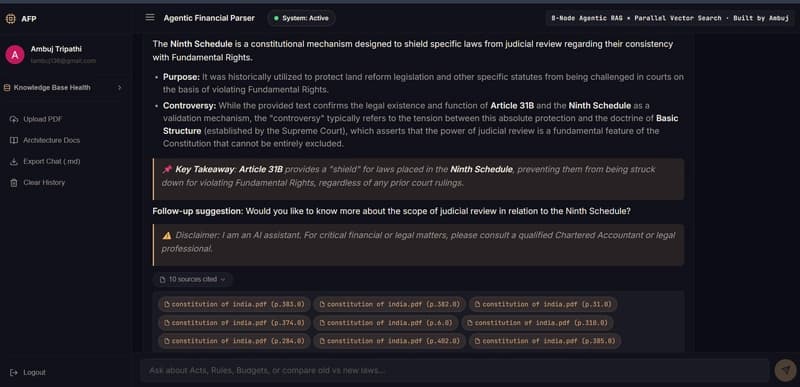Click the 'Controversy:' bullet label
800x387 pixels.
pos(190,106)
